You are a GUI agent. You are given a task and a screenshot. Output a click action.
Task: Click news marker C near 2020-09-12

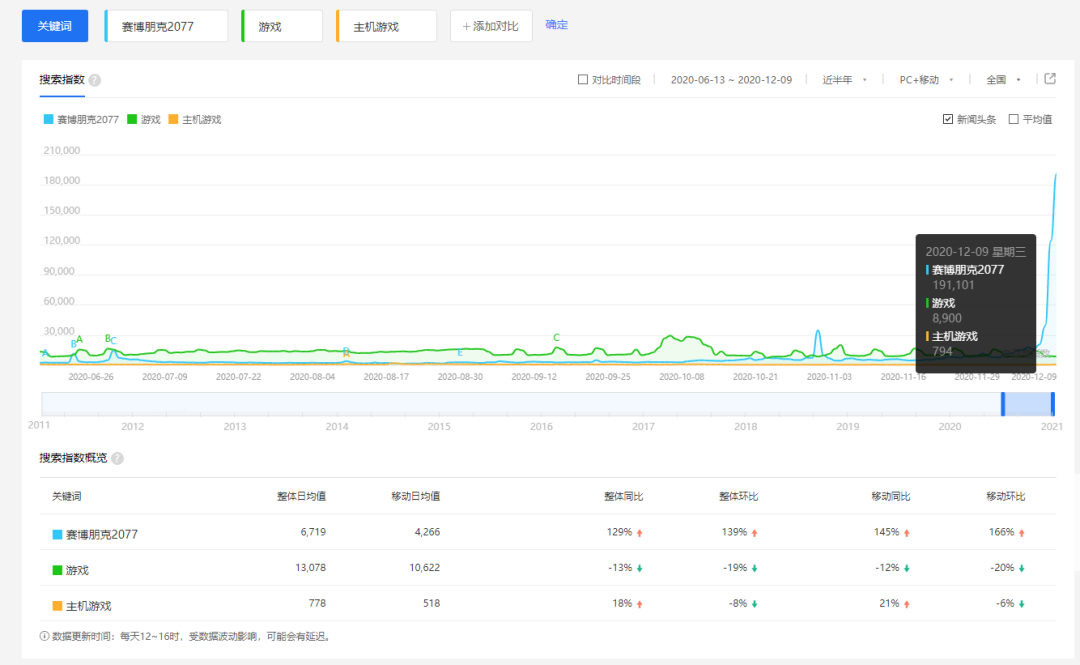[x=557, y=338]
